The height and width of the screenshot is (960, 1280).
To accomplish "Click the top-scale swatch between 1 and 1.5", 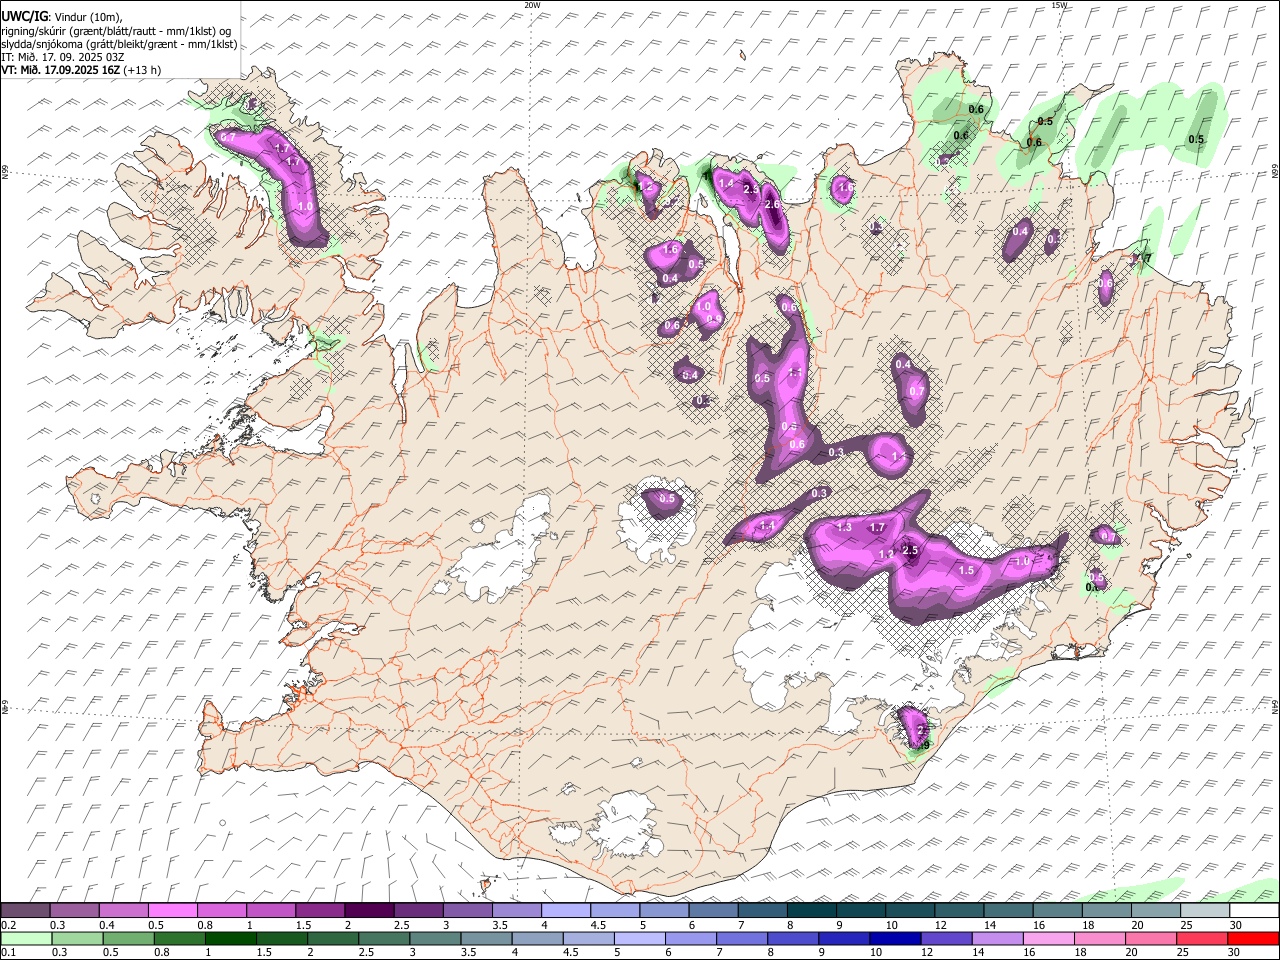I will click(270, 911).
